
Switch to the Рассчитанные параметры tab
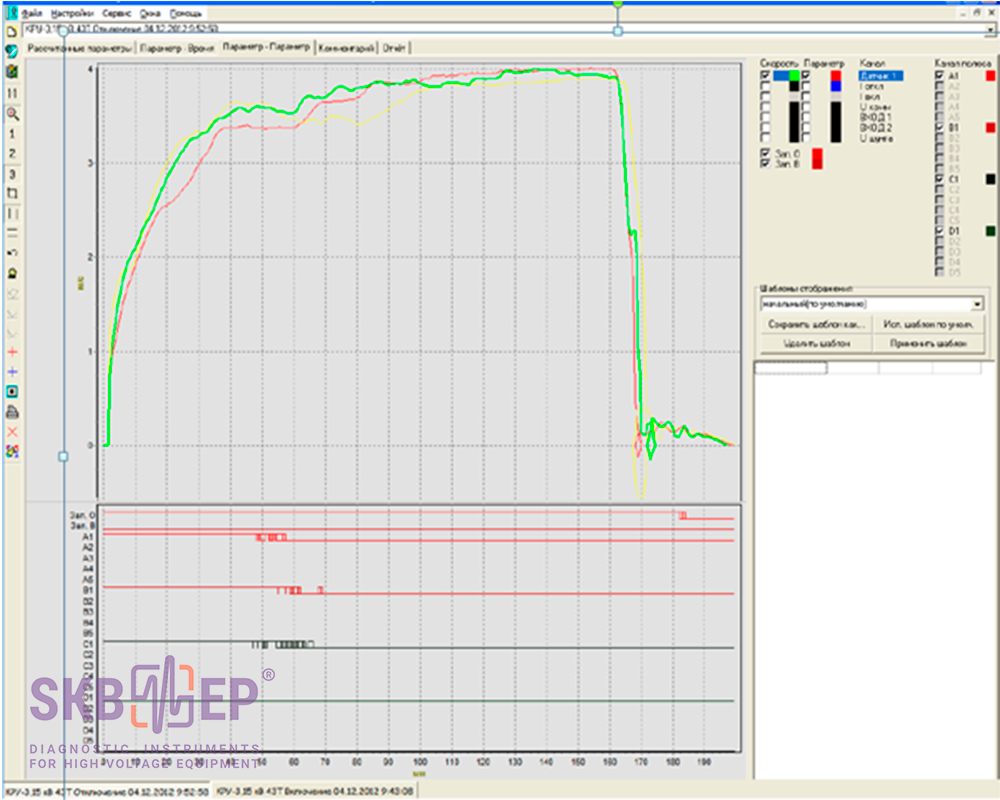[x=80, y=48]
